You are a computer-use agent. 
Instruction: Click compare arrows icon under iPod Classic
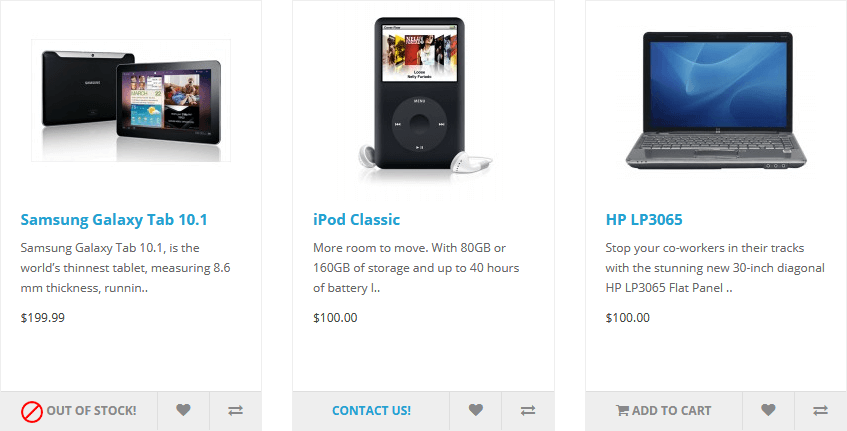(x=528, y=410)
